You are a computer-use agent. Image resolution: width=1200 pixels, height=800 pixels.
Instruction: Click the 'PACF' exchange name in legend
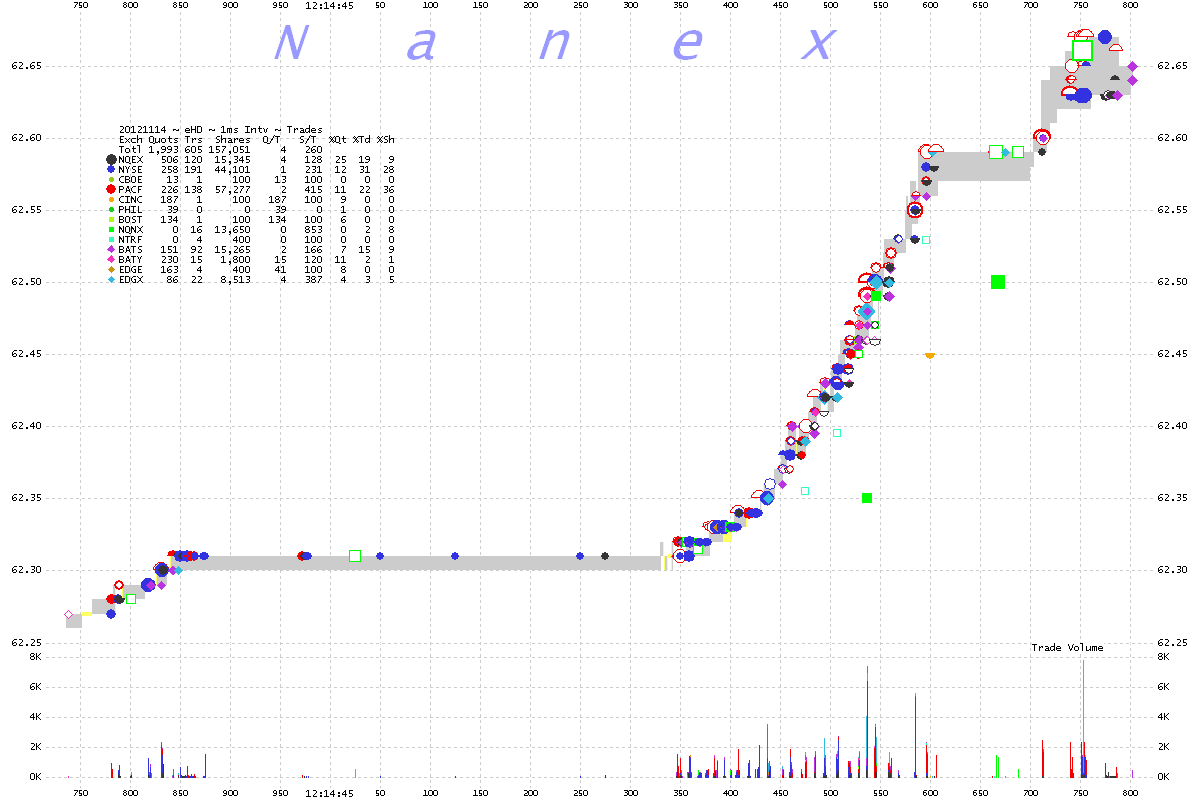129,189
